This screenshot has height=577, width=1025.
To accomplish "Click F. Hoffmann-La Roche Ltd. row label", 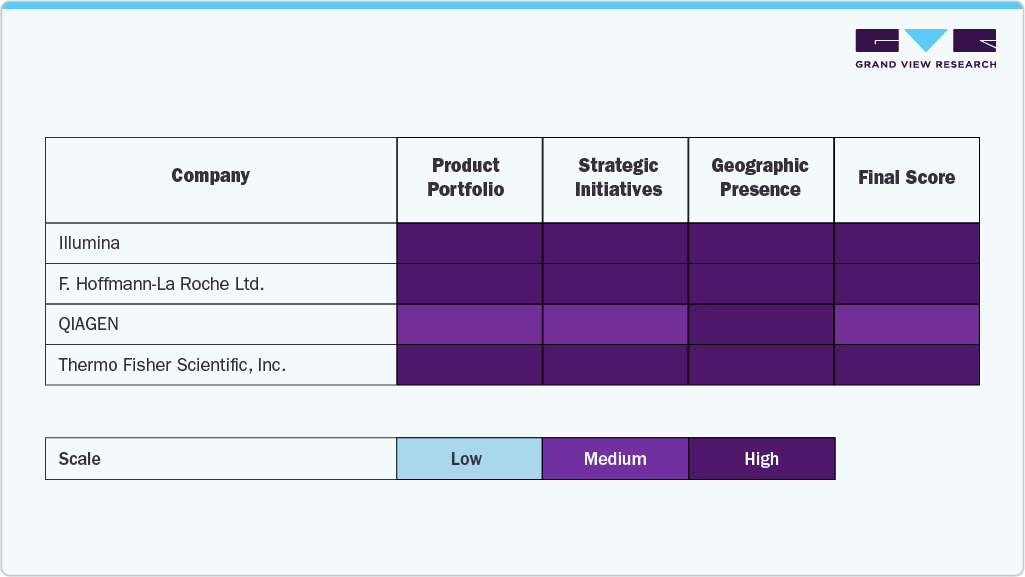I will coord(161,284).
